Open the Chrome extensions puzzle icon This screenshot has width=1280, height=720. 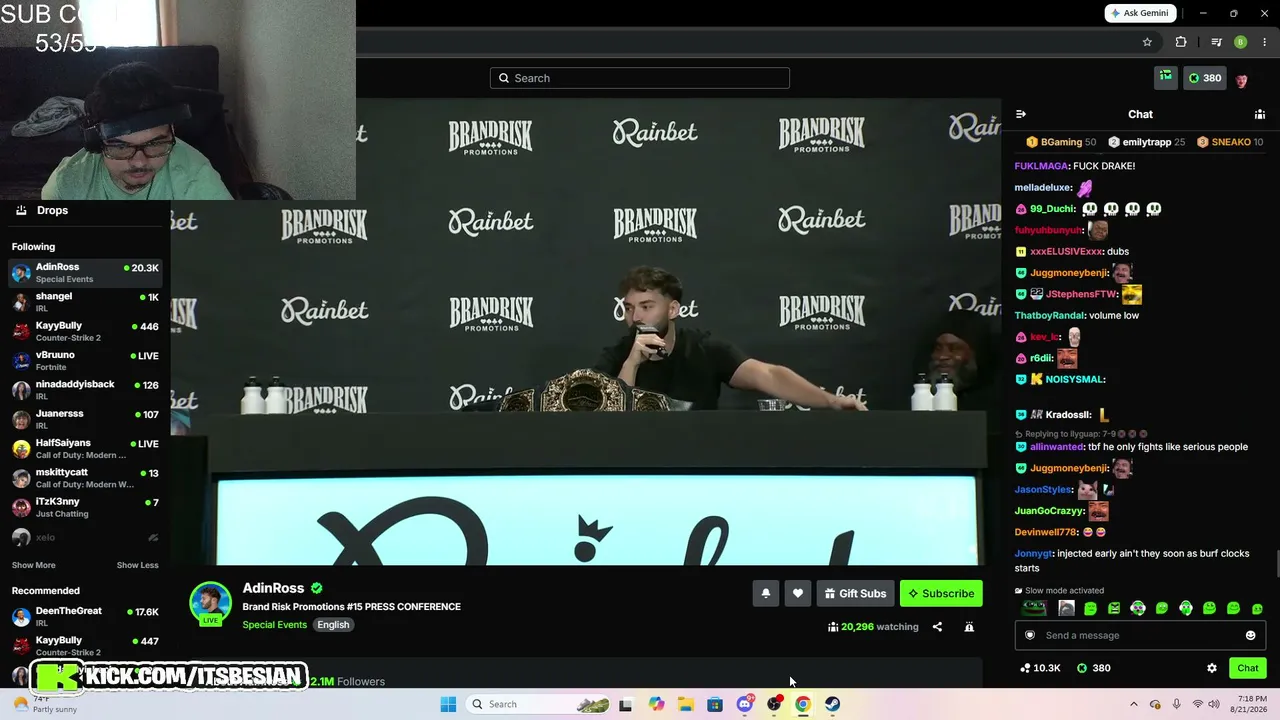(x=1181, y=42)
